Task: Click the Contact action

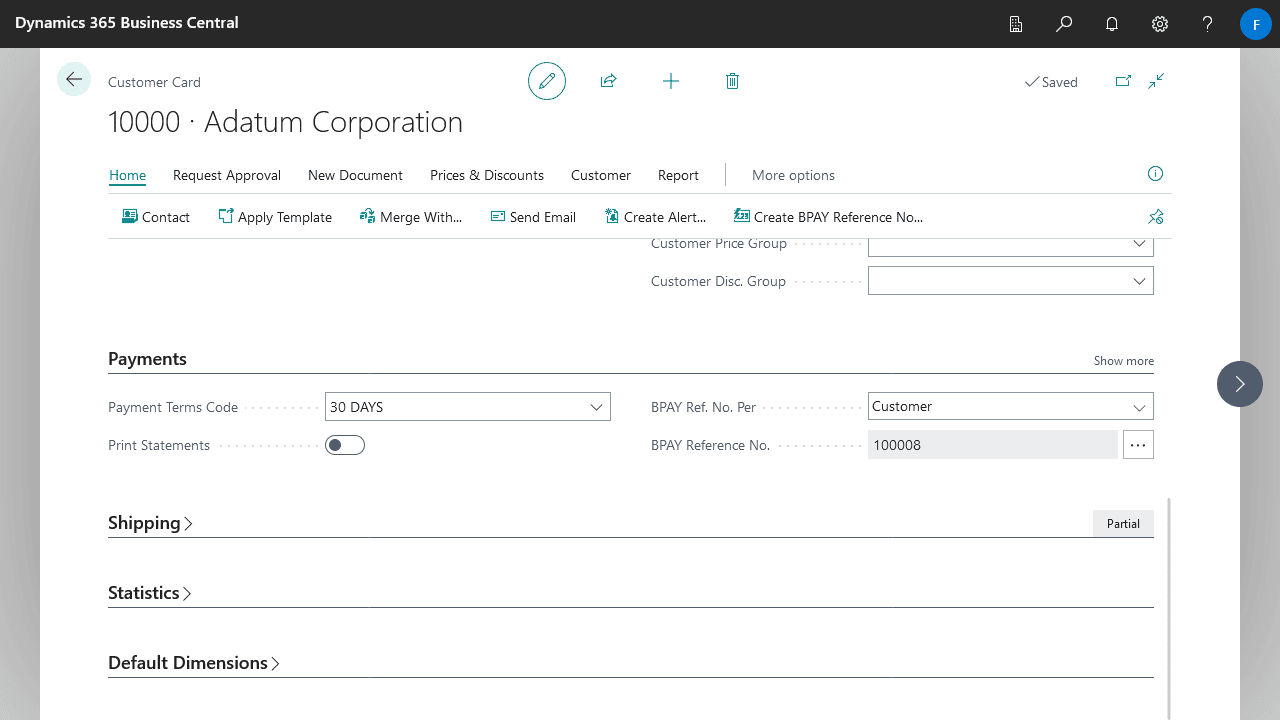Action: tap(155, 216)
